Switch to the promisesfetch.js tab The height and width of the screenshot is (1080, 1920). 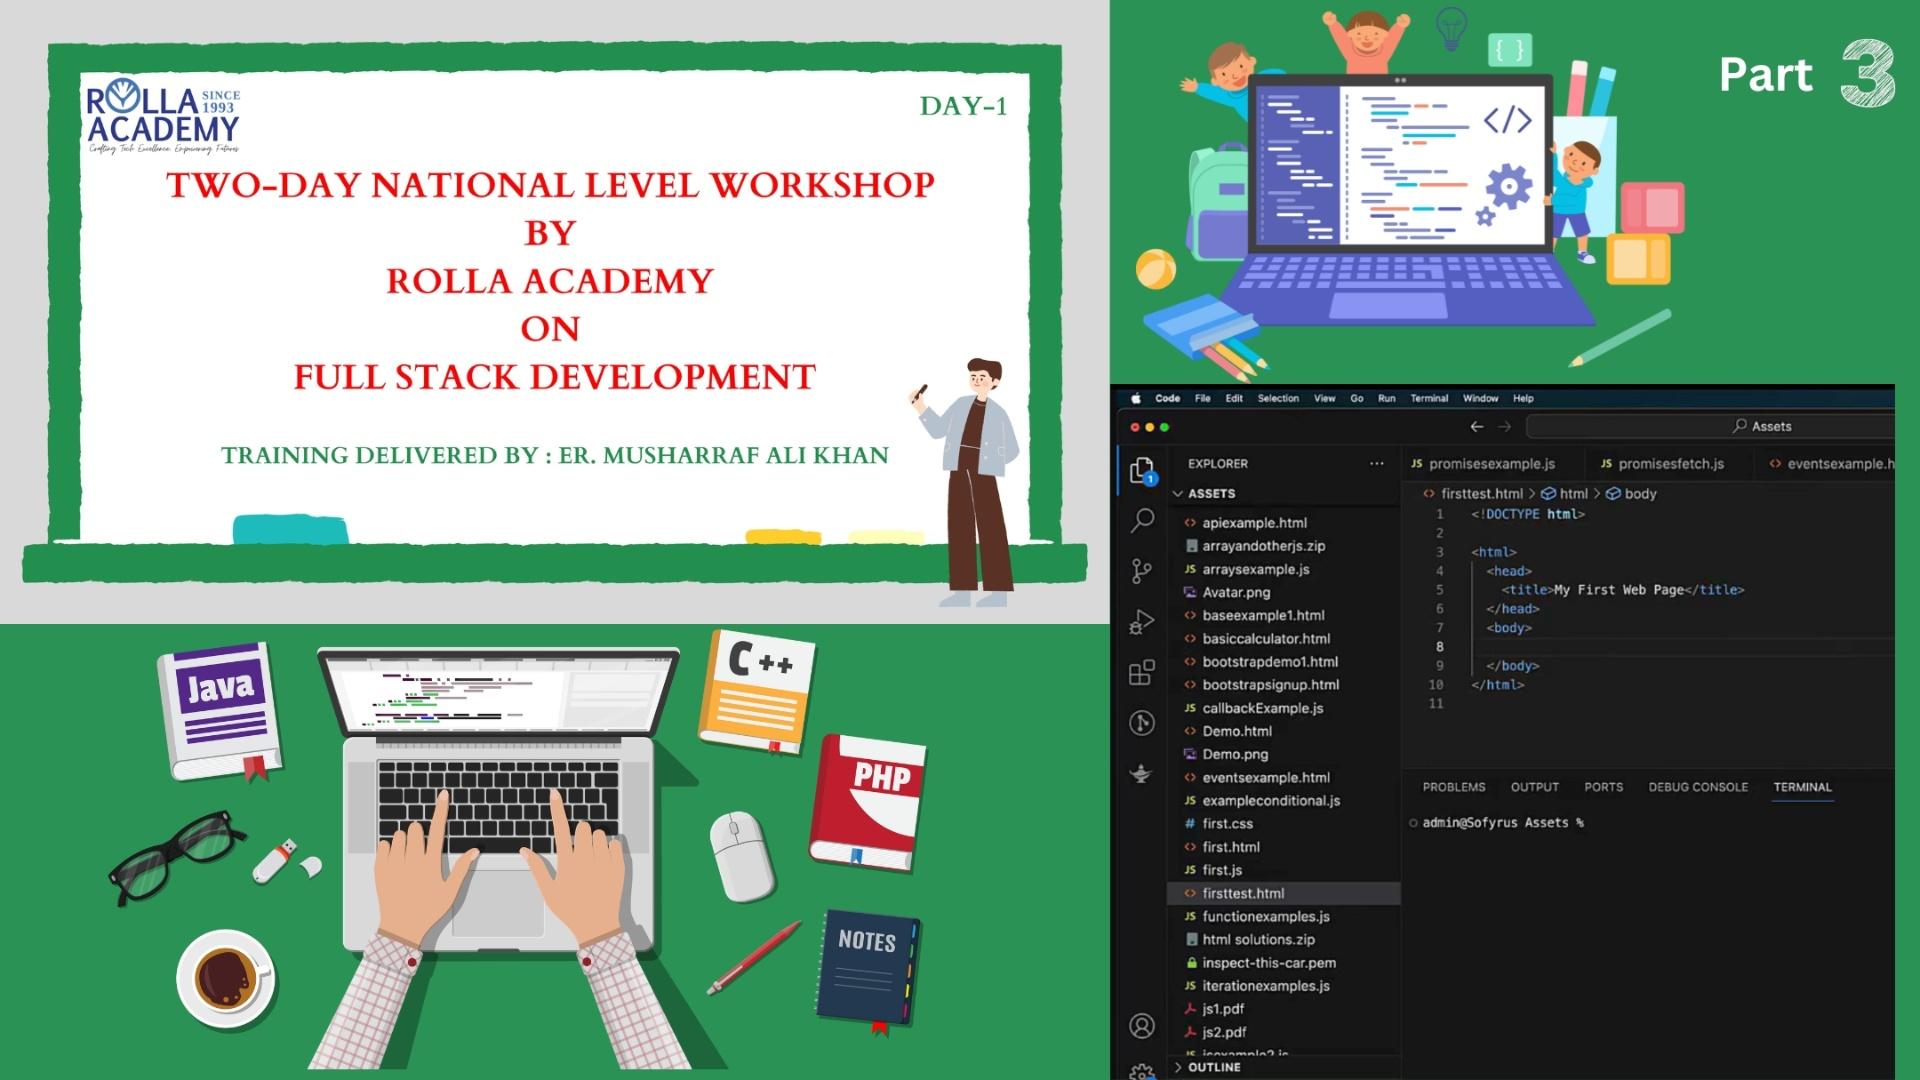pyautogui.click(x=1670, y=464)
